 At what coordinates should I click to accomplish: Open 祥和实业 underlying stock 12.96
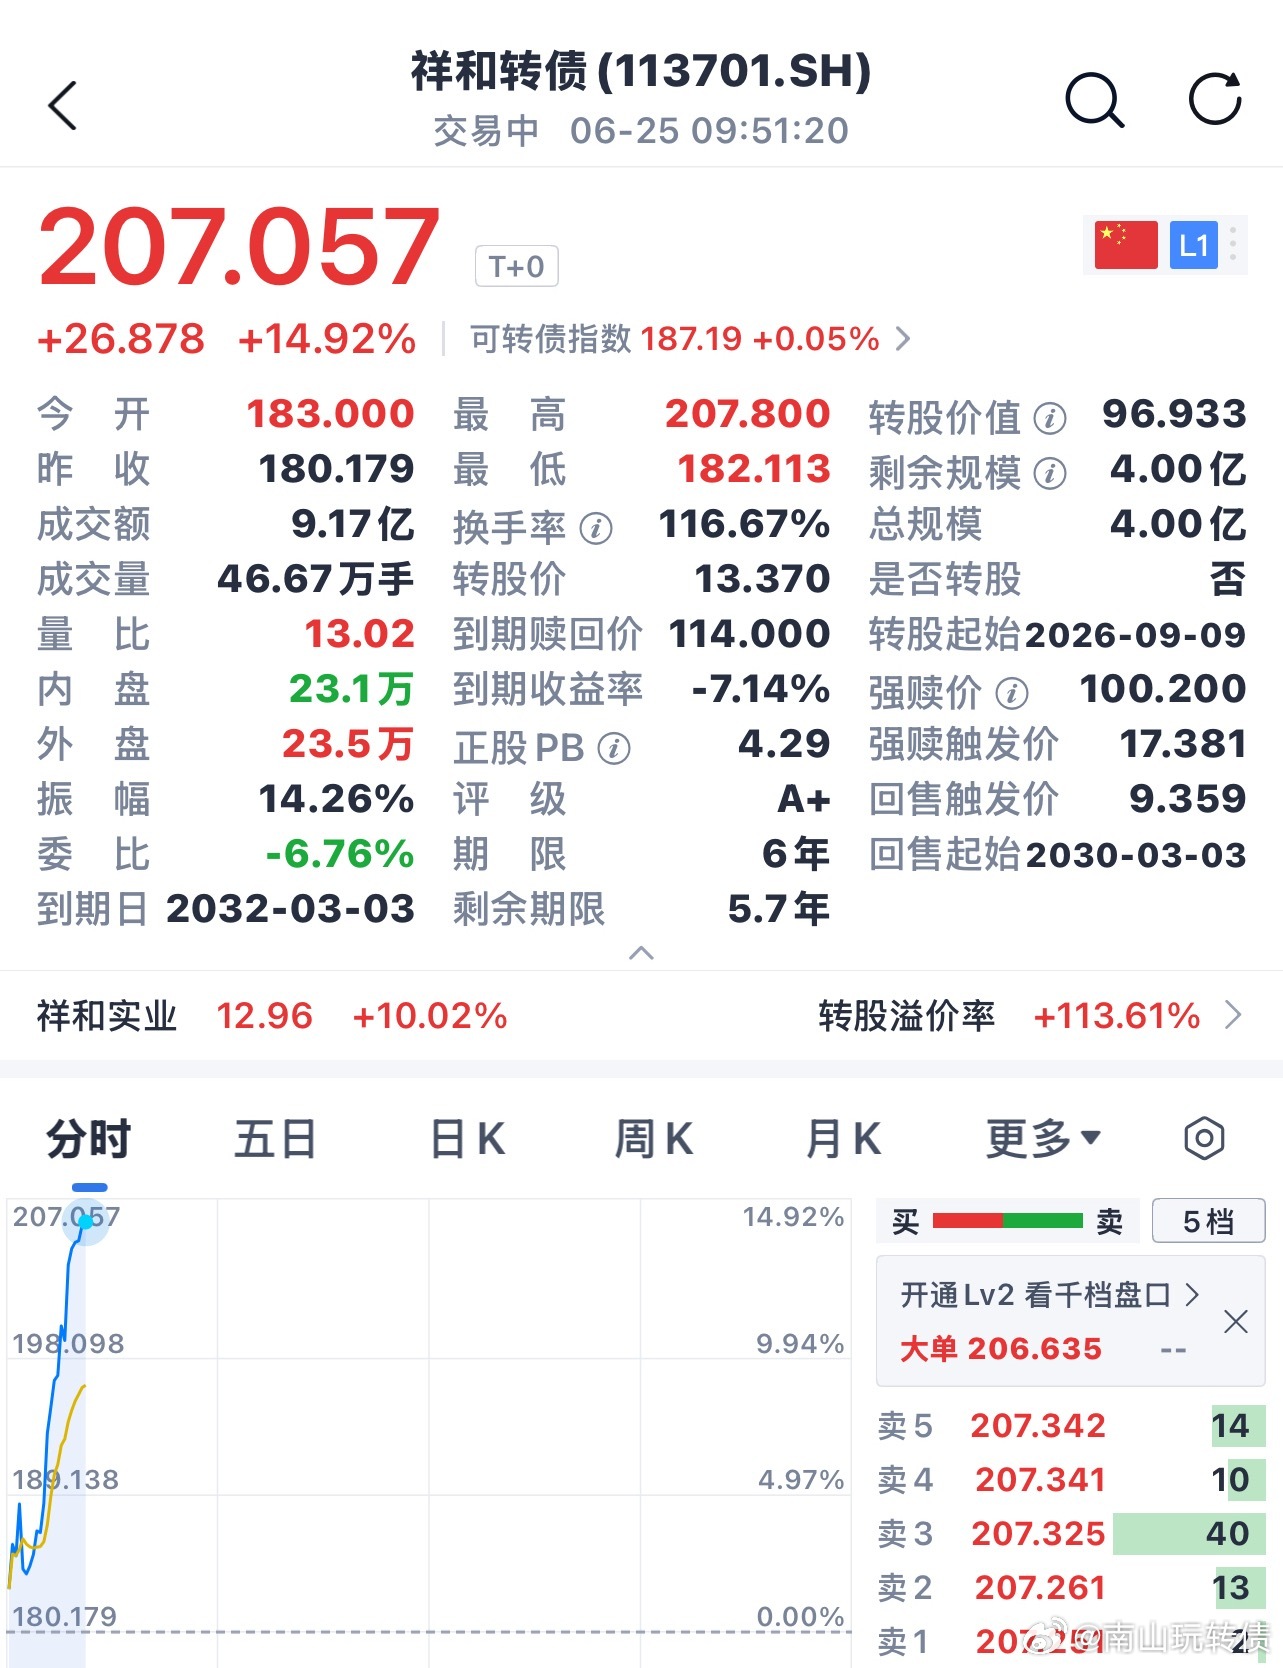(272, 1016)
